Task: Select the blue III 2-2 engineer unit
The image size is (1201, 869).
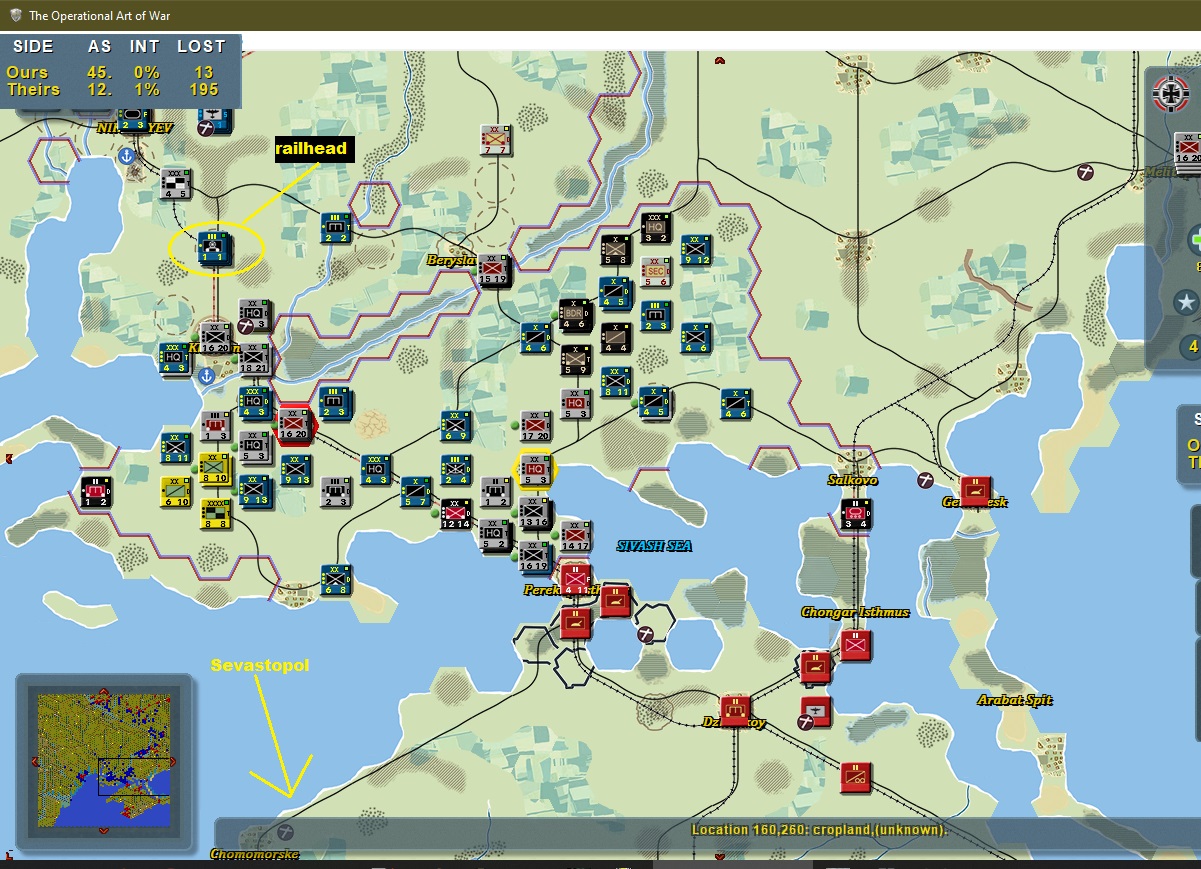Action: click(336, 227)
